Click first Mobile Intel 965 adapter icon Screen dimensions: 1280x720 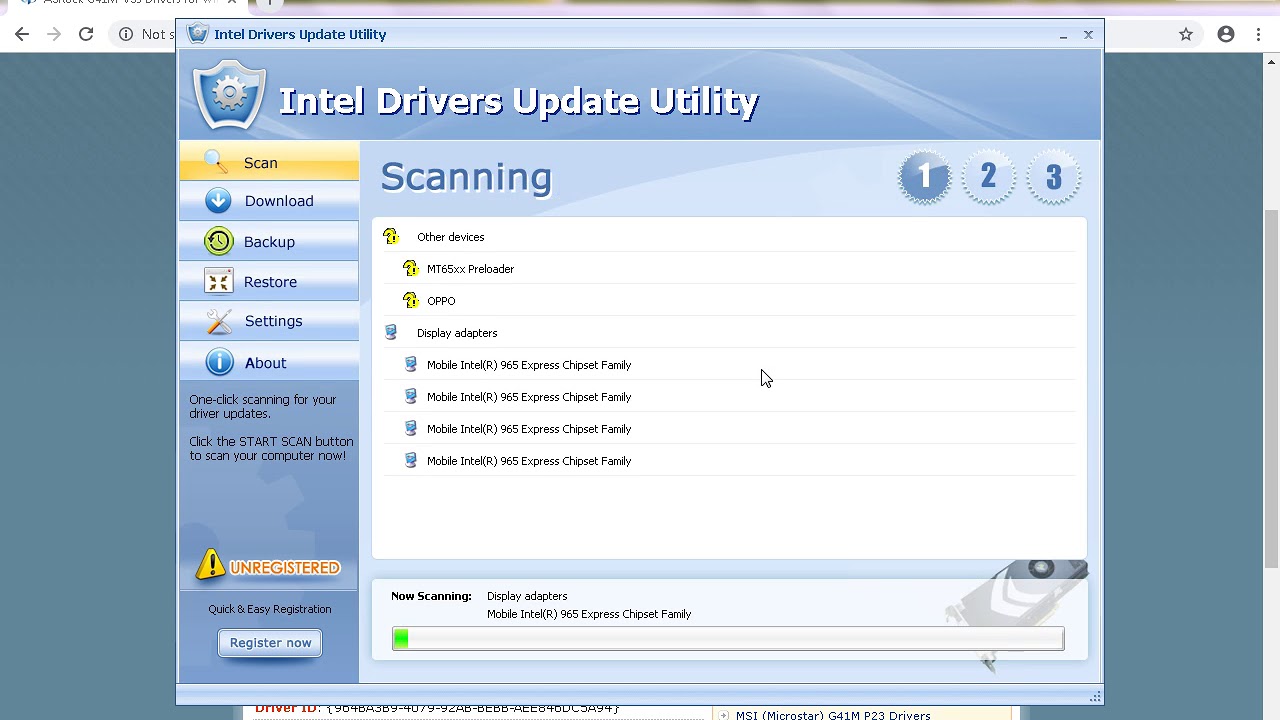[411, 365]
